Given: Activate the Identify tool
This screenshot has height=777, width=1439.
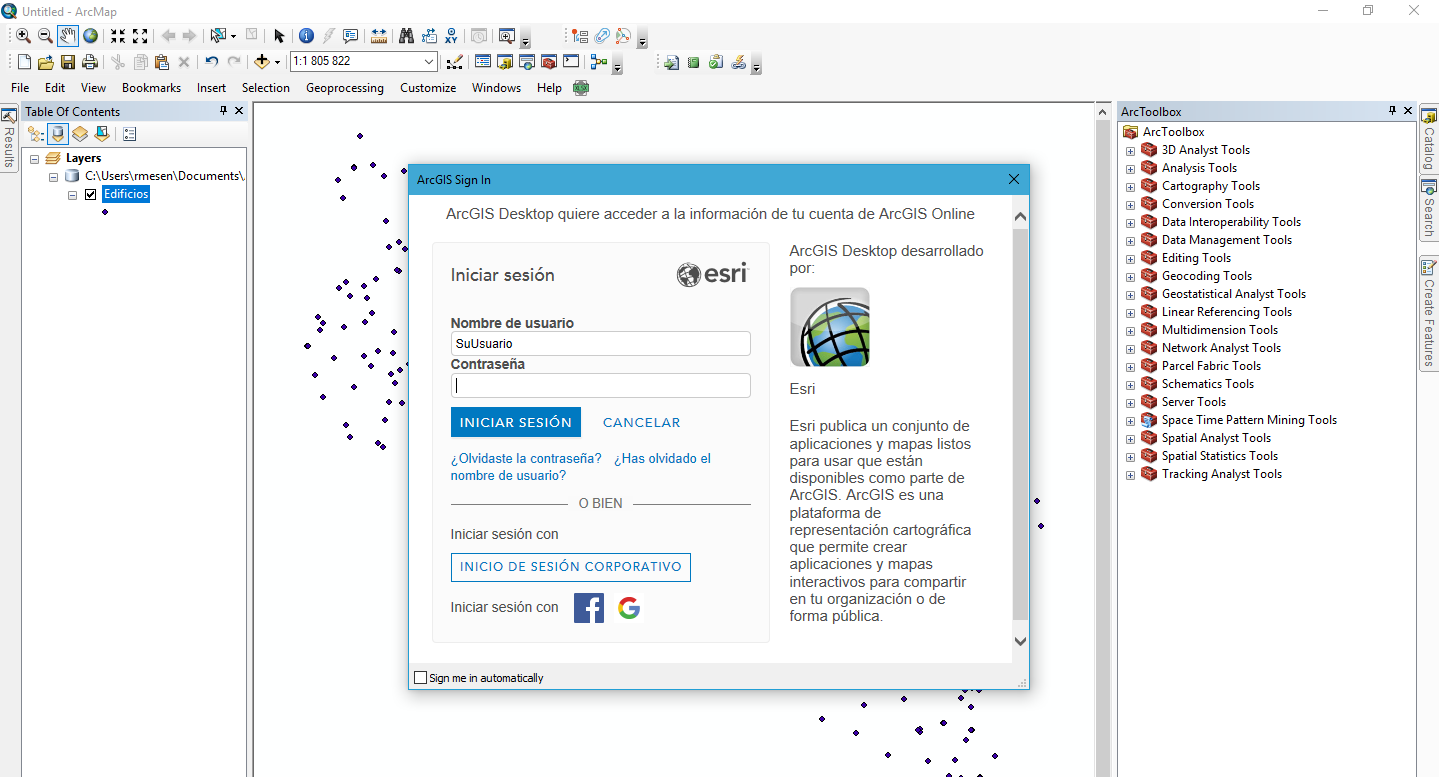Looking at the screenshot, I should [x=306, y=36].
